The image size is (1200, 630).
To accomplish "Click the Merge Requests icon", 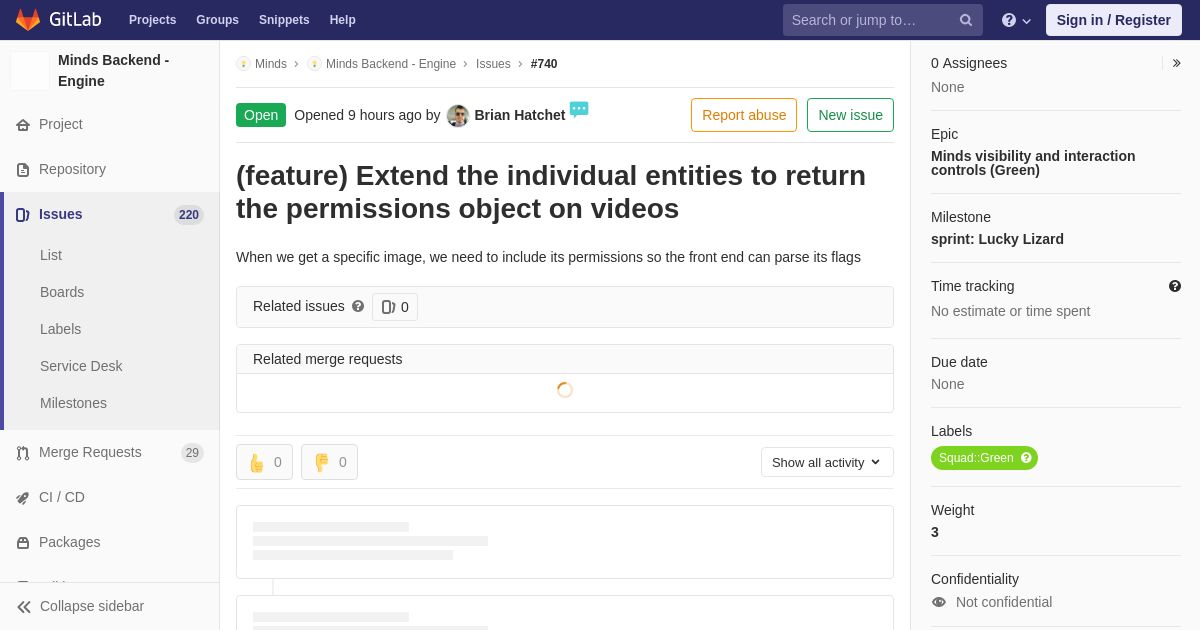I will click(23, 453).
